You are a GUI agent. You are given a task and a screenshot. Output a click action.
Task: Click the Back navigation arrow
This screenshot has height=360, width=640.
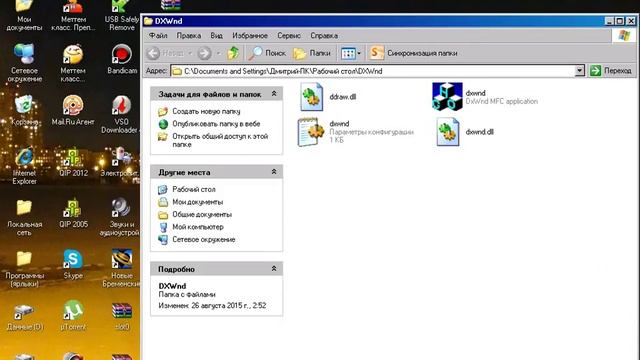pyautogui.click(x=153, y=53)
